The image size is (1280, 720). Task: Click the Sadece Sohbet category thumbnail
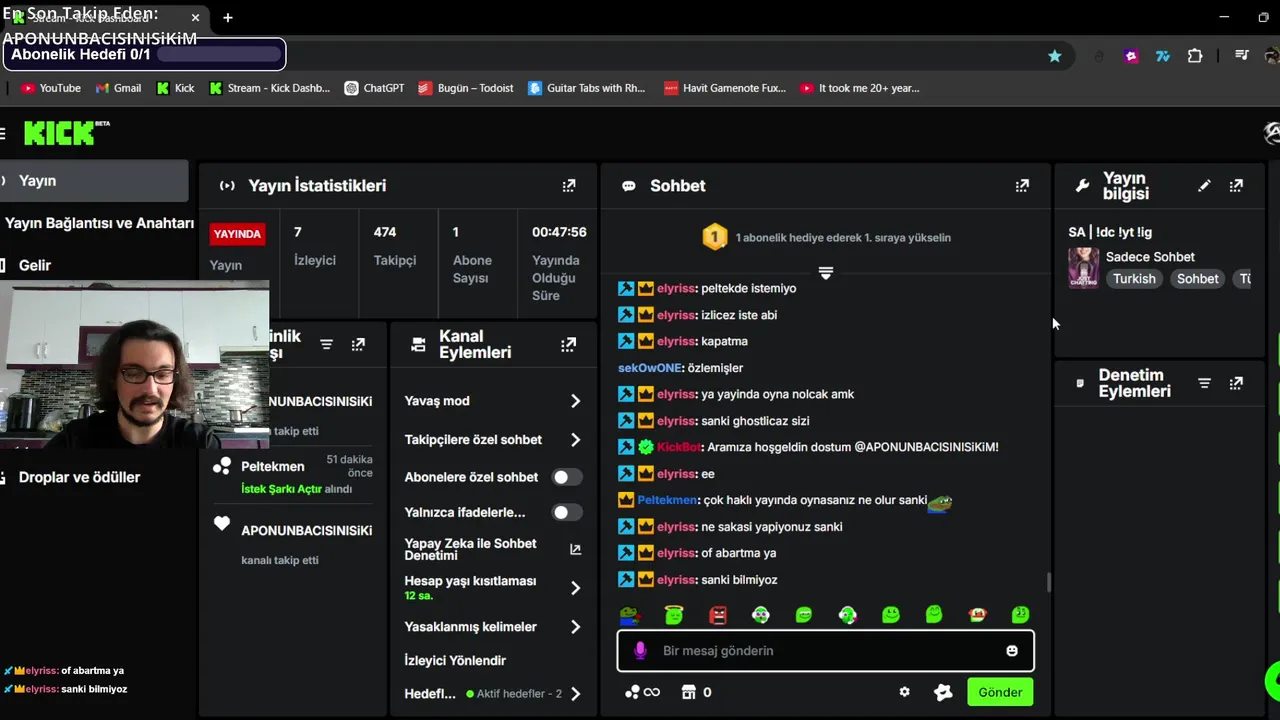(1084, 268)
